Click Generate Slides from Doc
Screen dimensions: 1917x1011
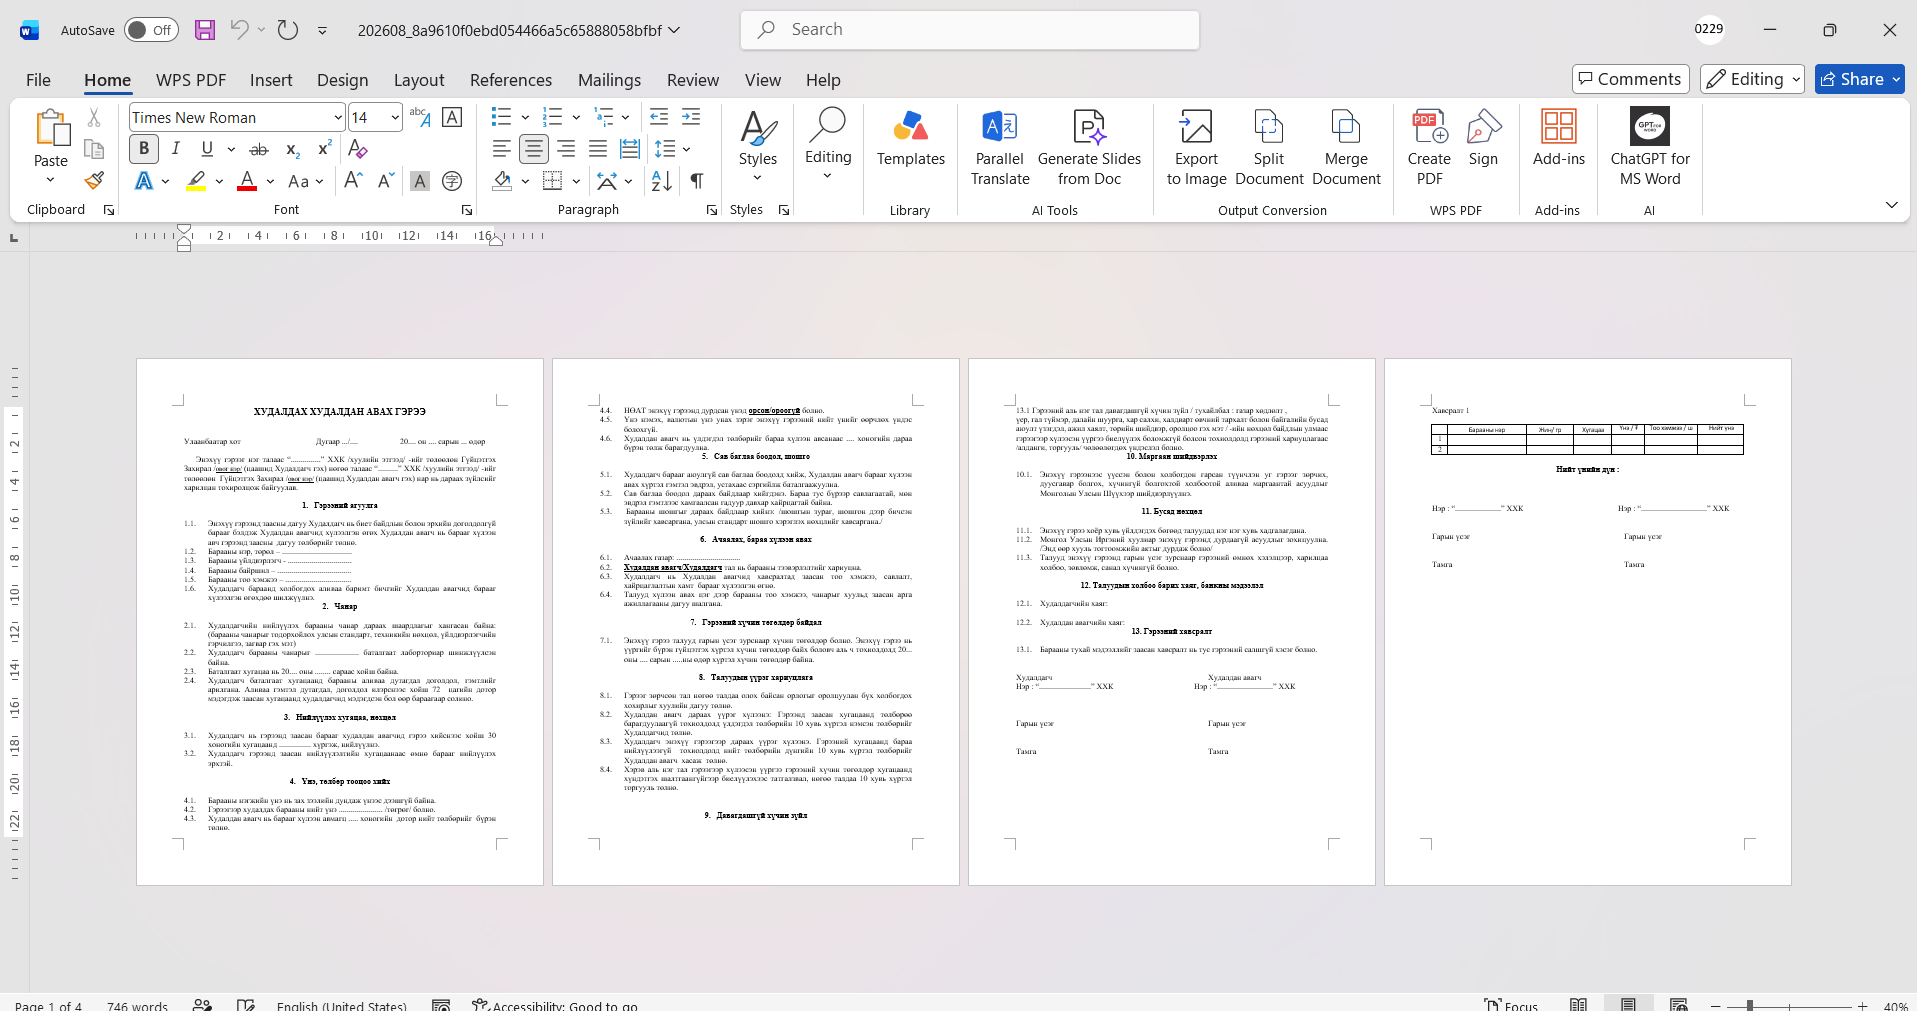tap(1089, 148)
